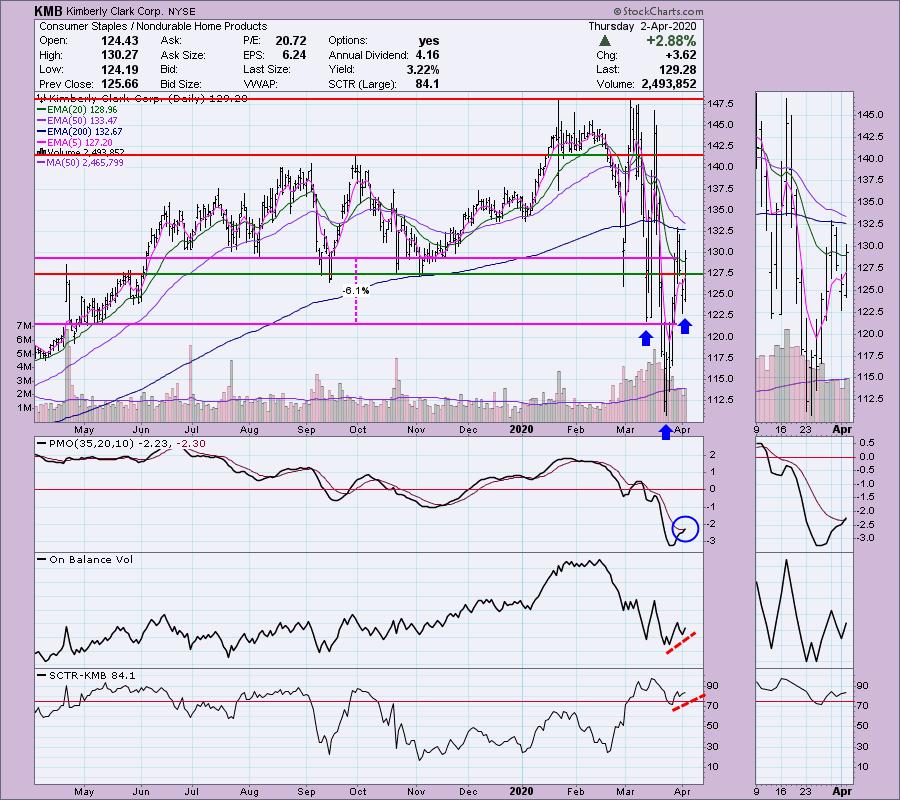
Task: Click the Low value 124.19
Action: pos(119,69)
